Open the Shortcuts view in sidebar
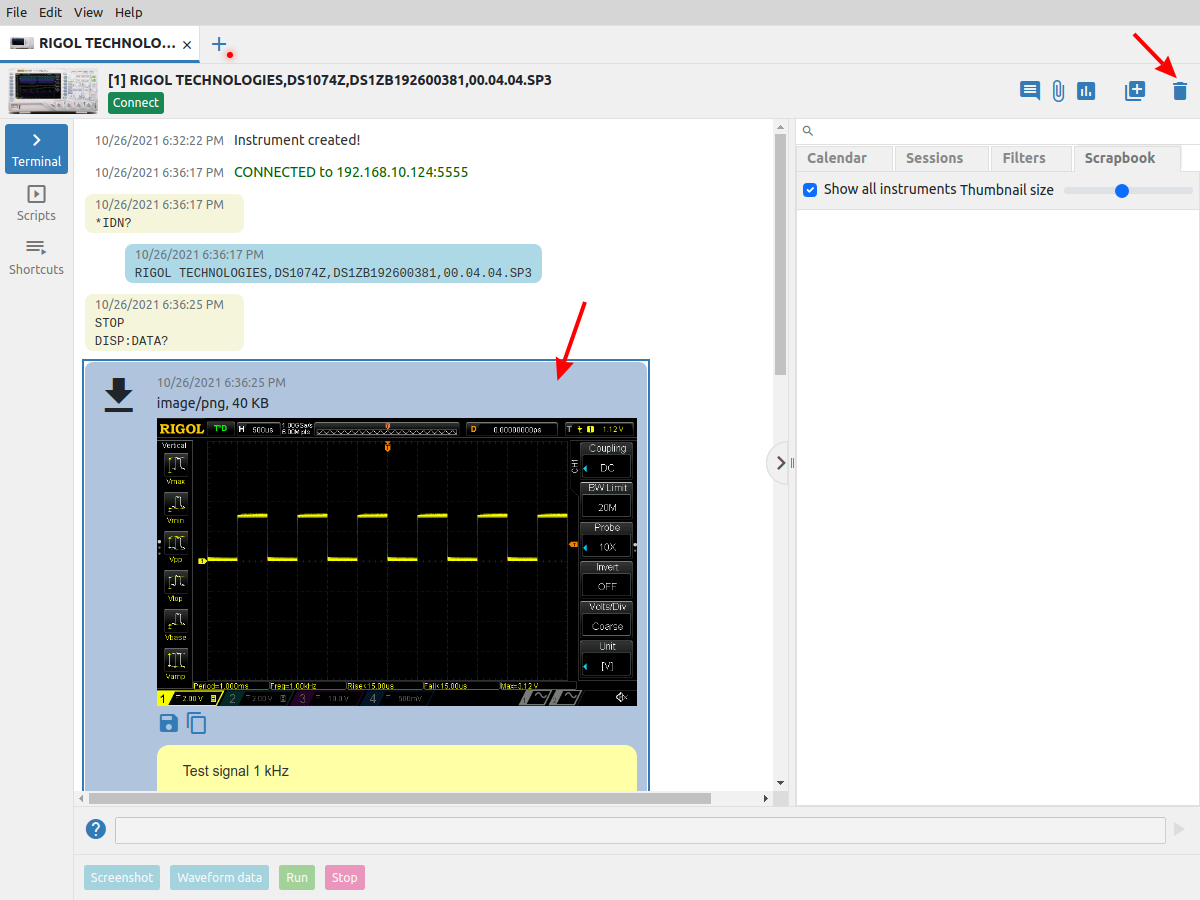1200x900 pixels. coord(36,257)
